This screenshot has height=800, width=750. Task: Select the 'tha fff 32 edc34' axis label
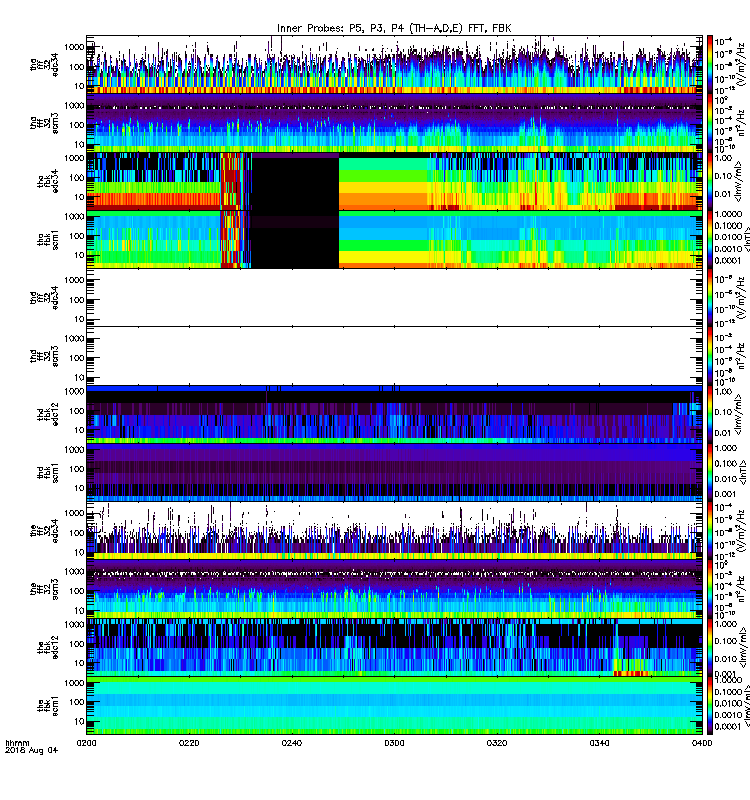coord(44,65)
